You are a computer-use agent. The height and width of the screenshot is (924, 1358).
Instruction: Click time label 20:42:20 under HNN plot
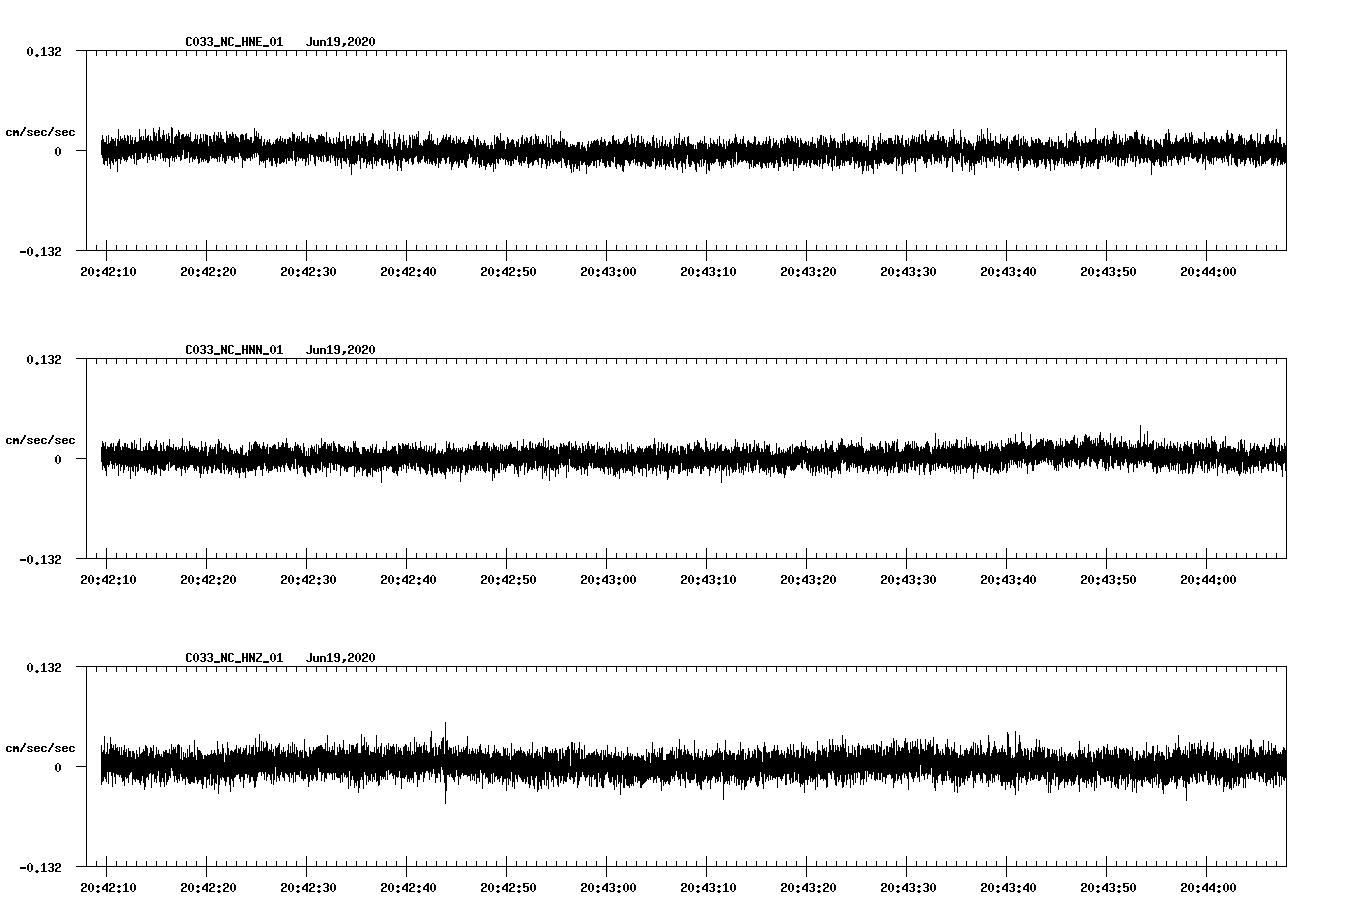(x=208, y=580)
